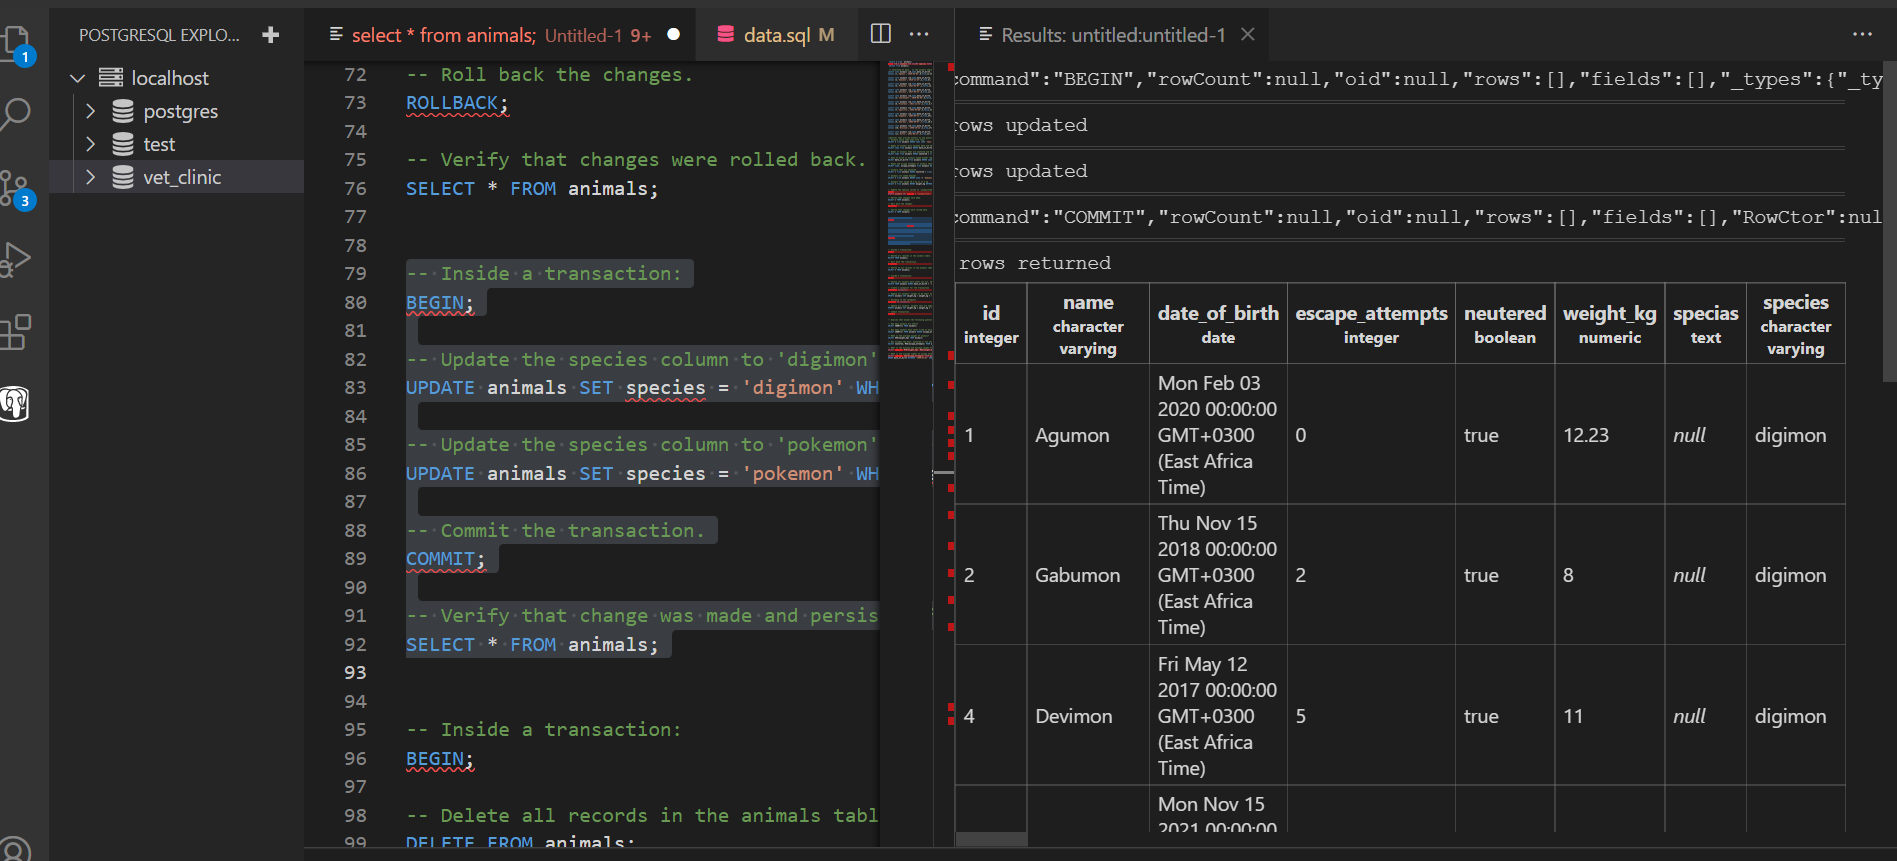Screen dimensions: 1897x861
Task: Select the vet_clinic database label
Action: click(182, 177)
